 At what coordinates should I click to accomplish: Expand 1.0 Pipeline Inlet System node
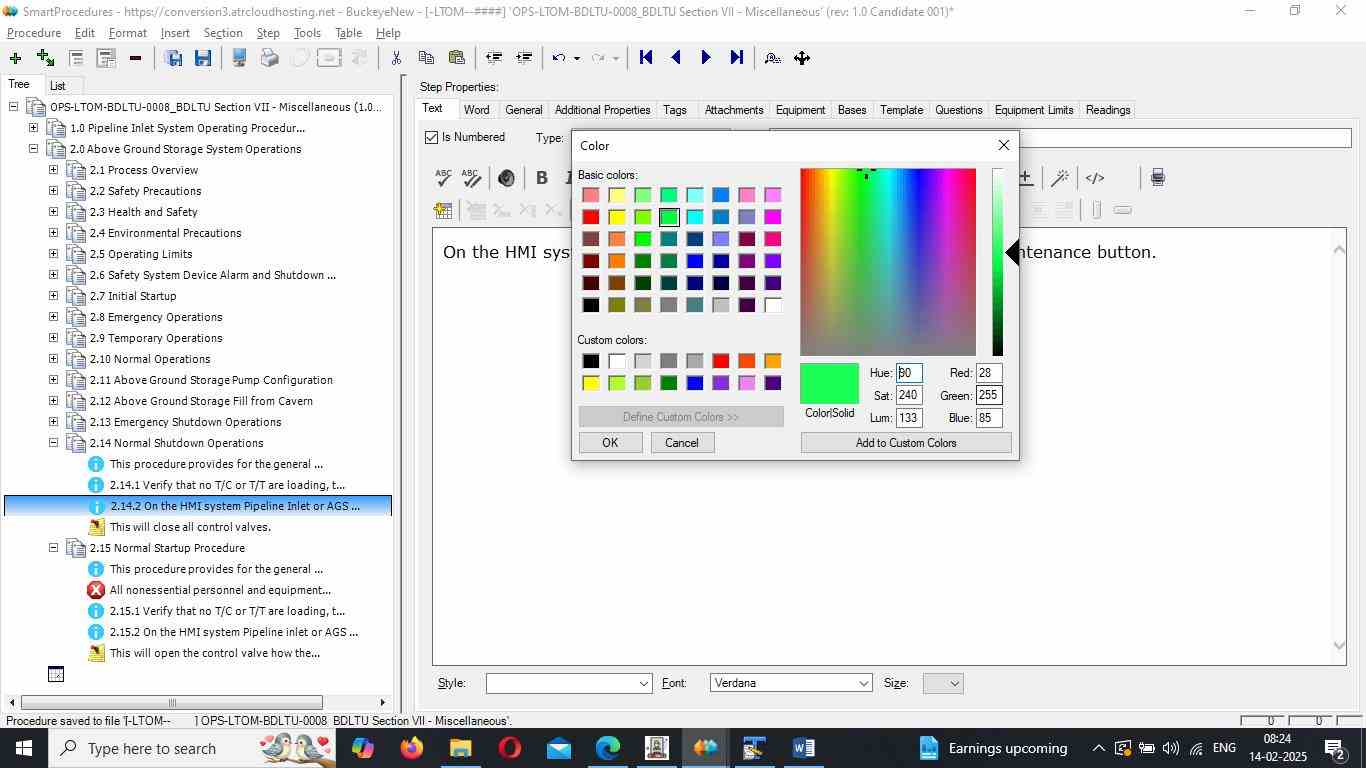coord(33,128)
